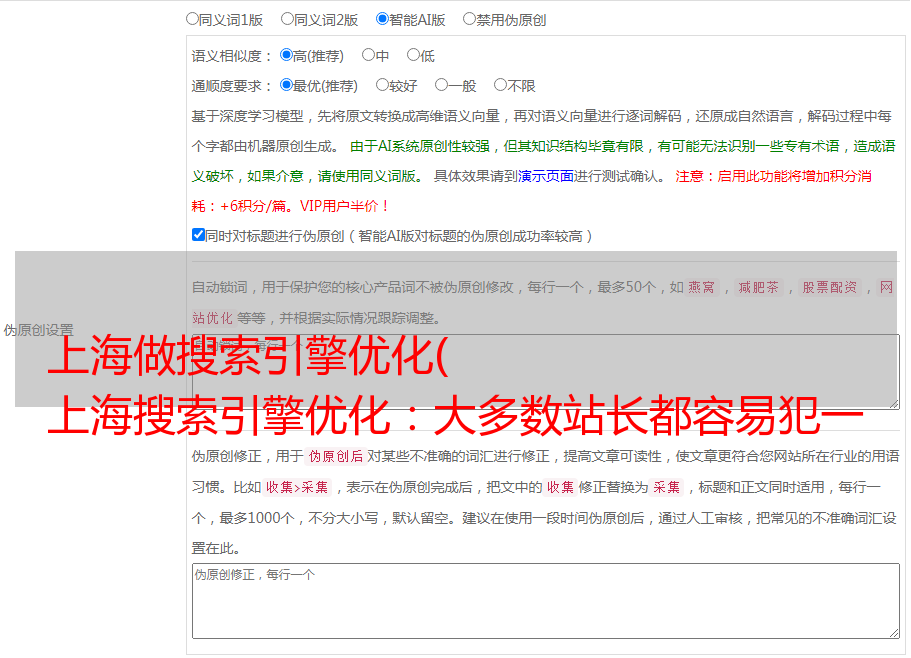
Task: Click the 减肥茶 example keyword
Action: 758,287
